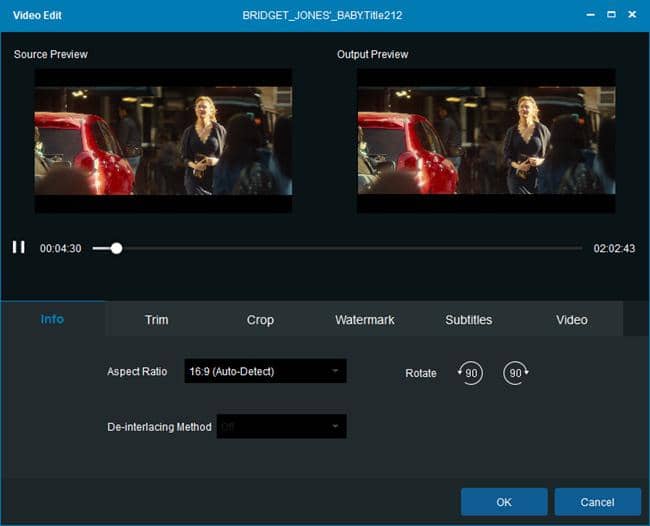
Task: Switch to the Video tab
Action: point(572,320)
